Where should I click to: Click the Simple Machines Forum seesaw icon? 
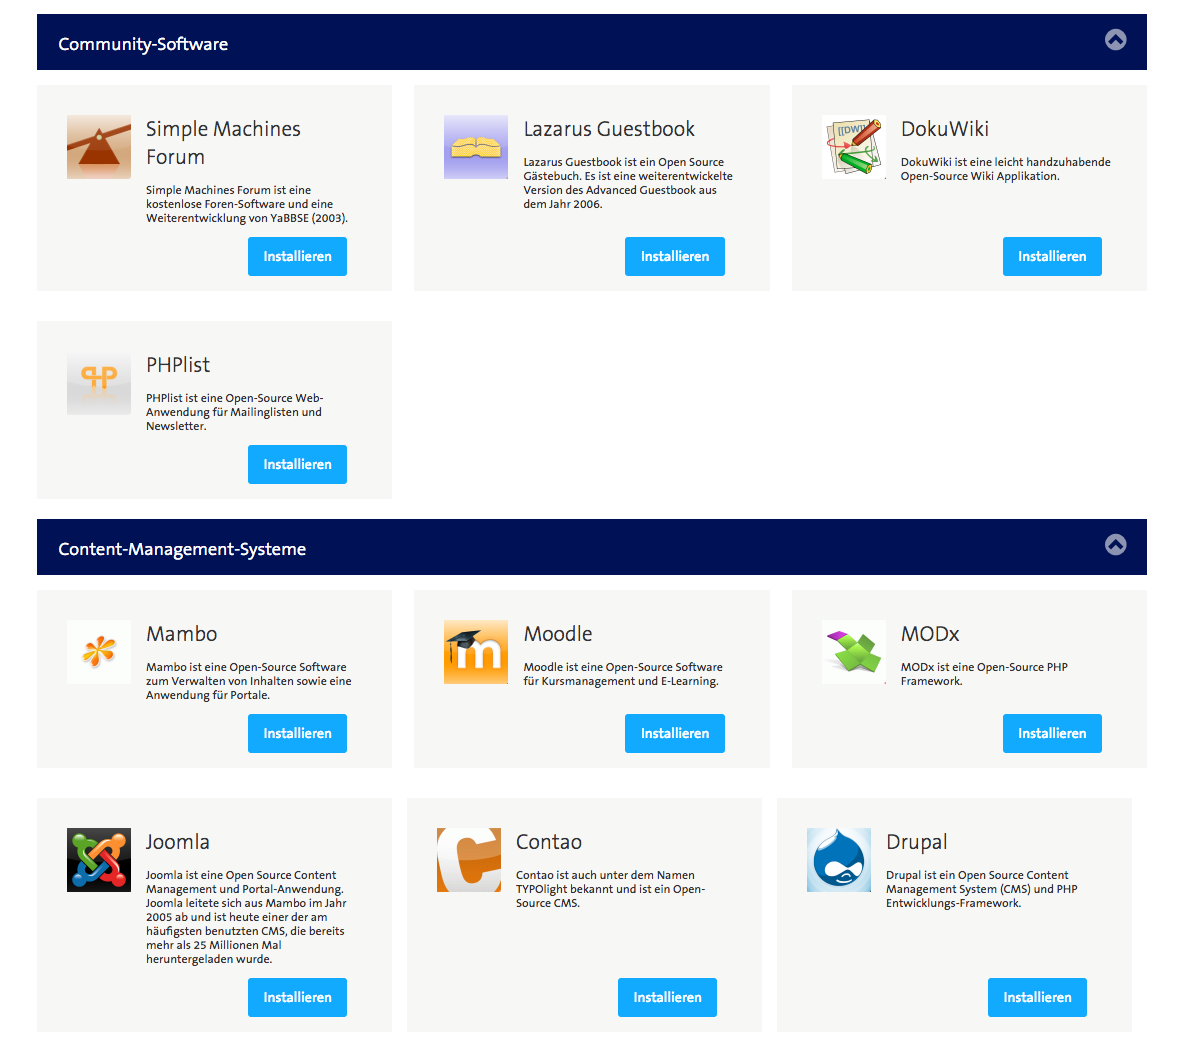(99, 147)
